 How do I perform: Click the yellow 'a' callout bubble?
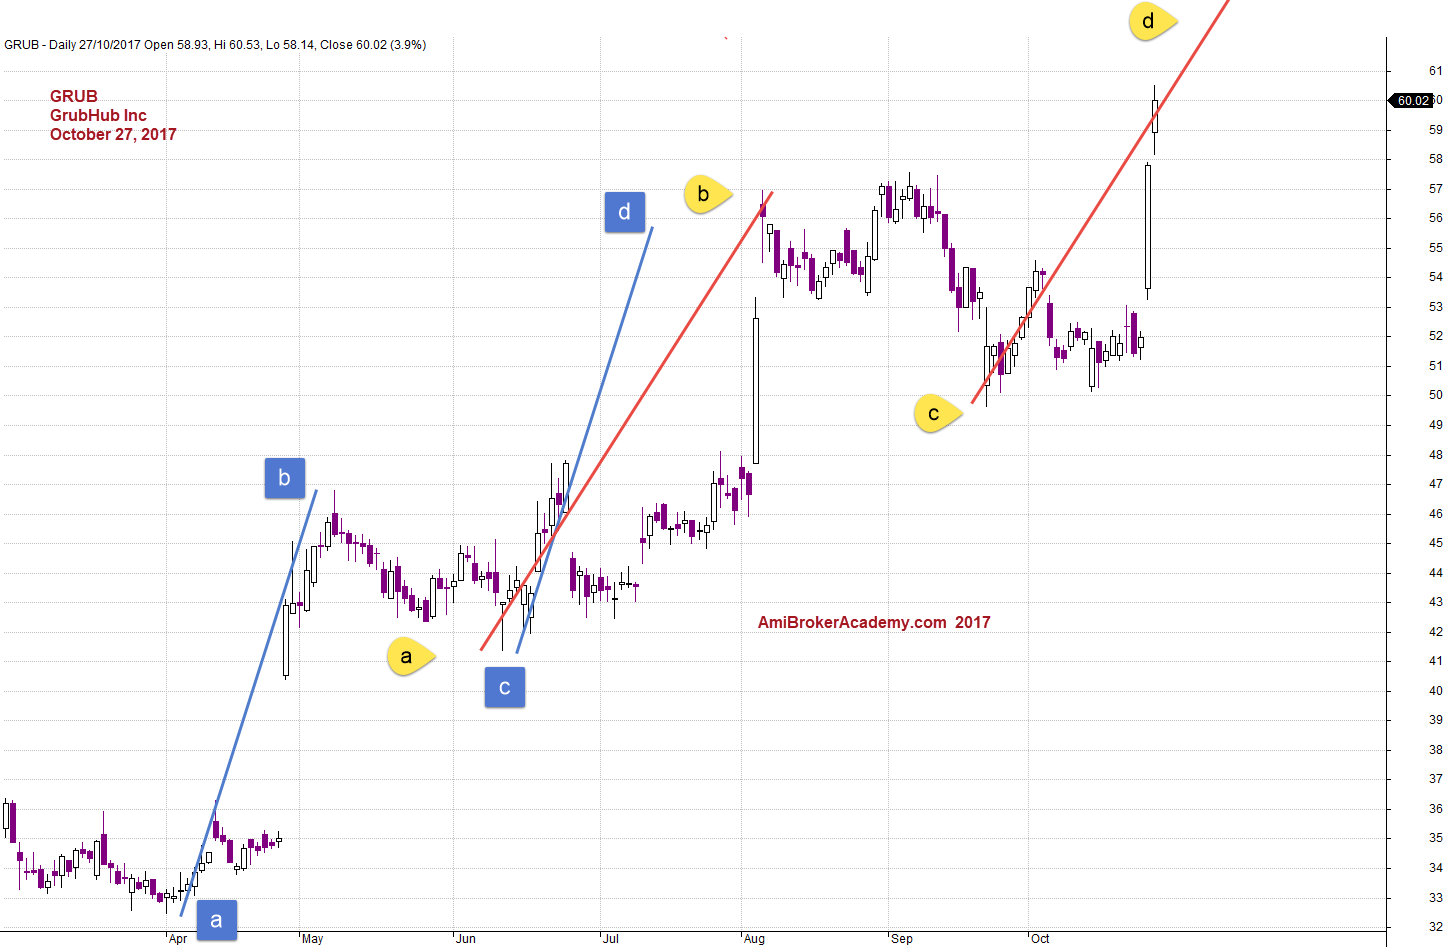point(410,656)
